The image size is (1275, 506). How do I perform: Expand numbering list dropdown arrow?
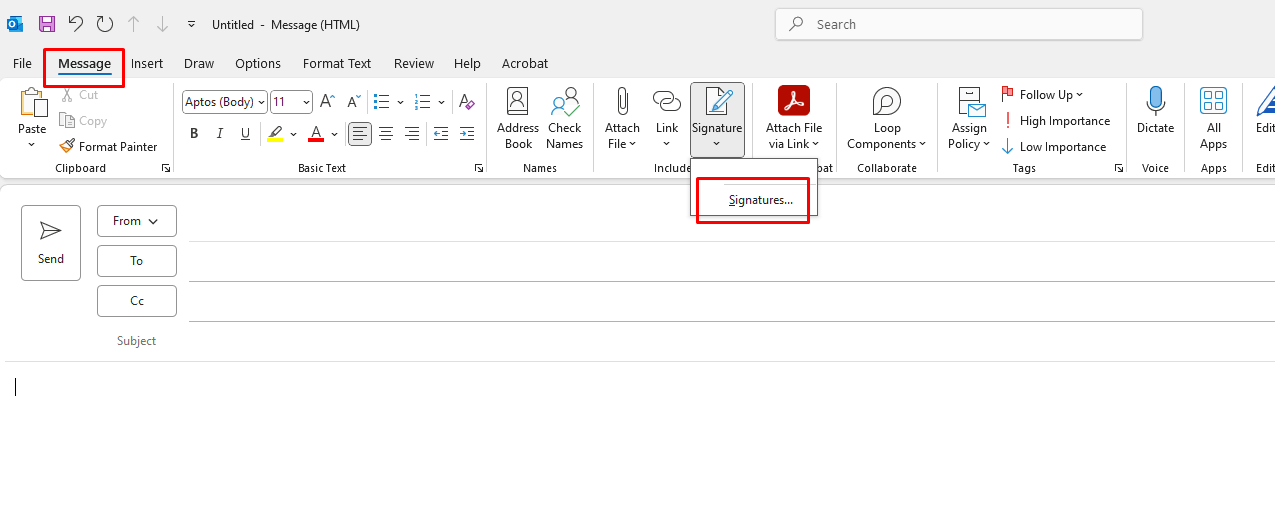point(441,102)
